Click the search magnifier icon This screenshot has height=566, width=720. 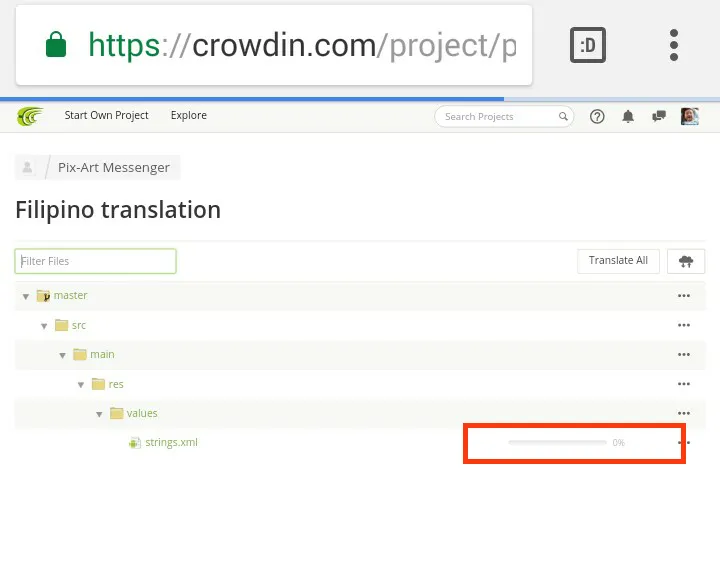point(563,117)
